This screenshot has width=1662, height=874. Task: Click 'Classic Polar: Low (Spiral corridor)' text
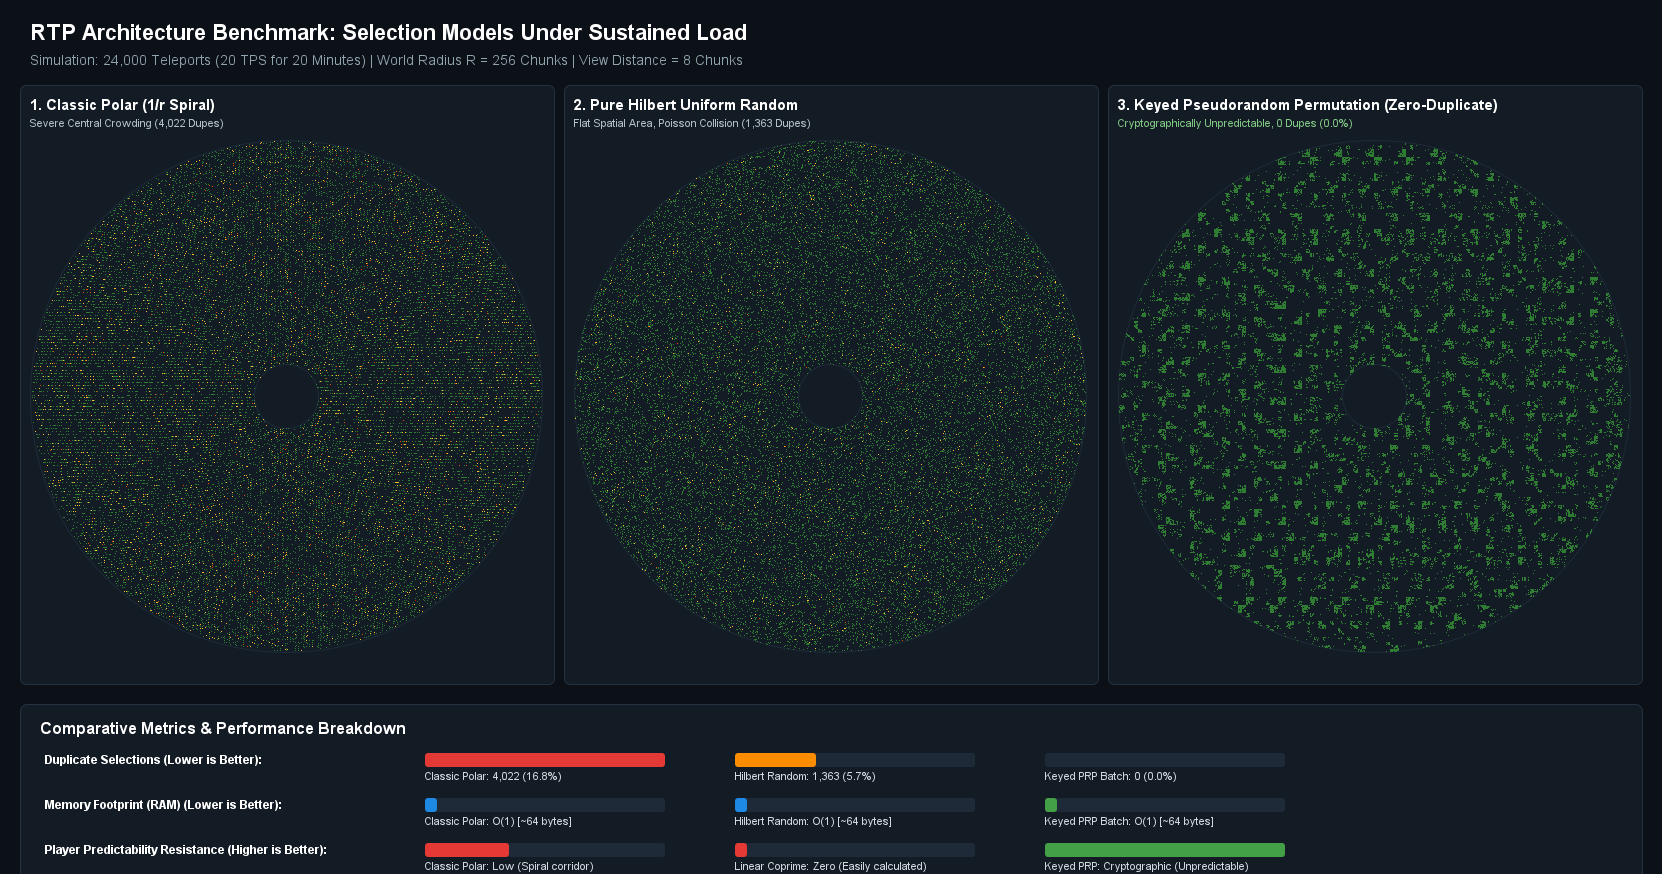509,866
